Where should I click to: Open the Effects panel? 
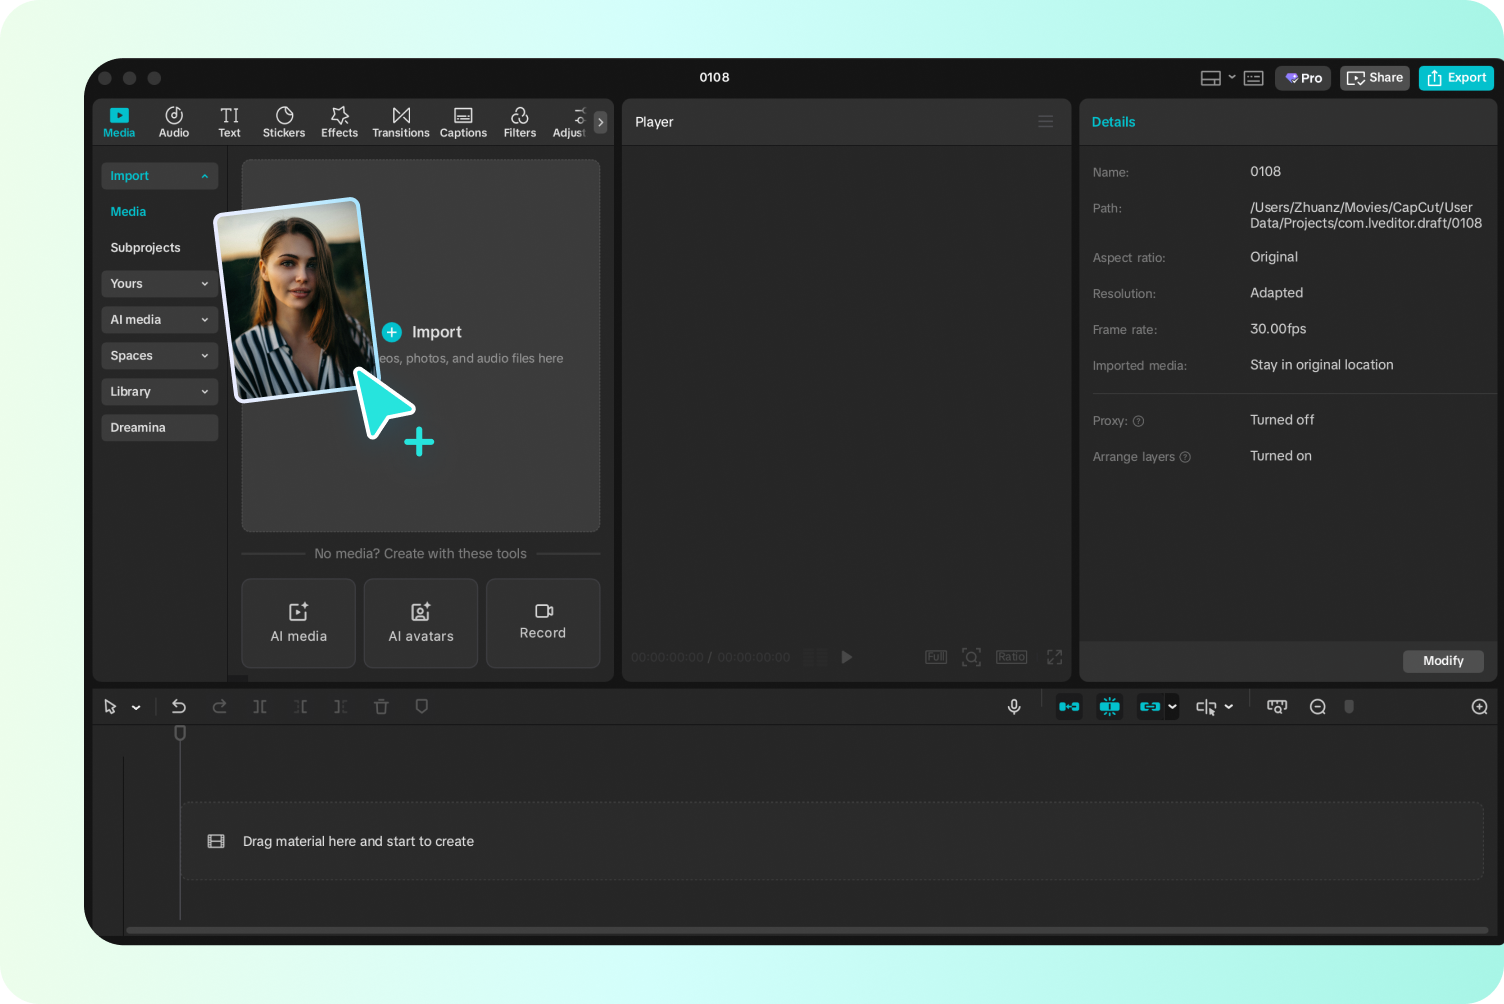click(x=339, y=121)
